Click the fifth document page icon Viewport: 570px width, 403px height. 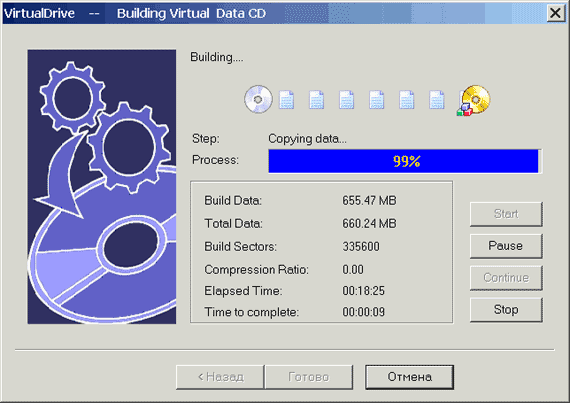407,100
